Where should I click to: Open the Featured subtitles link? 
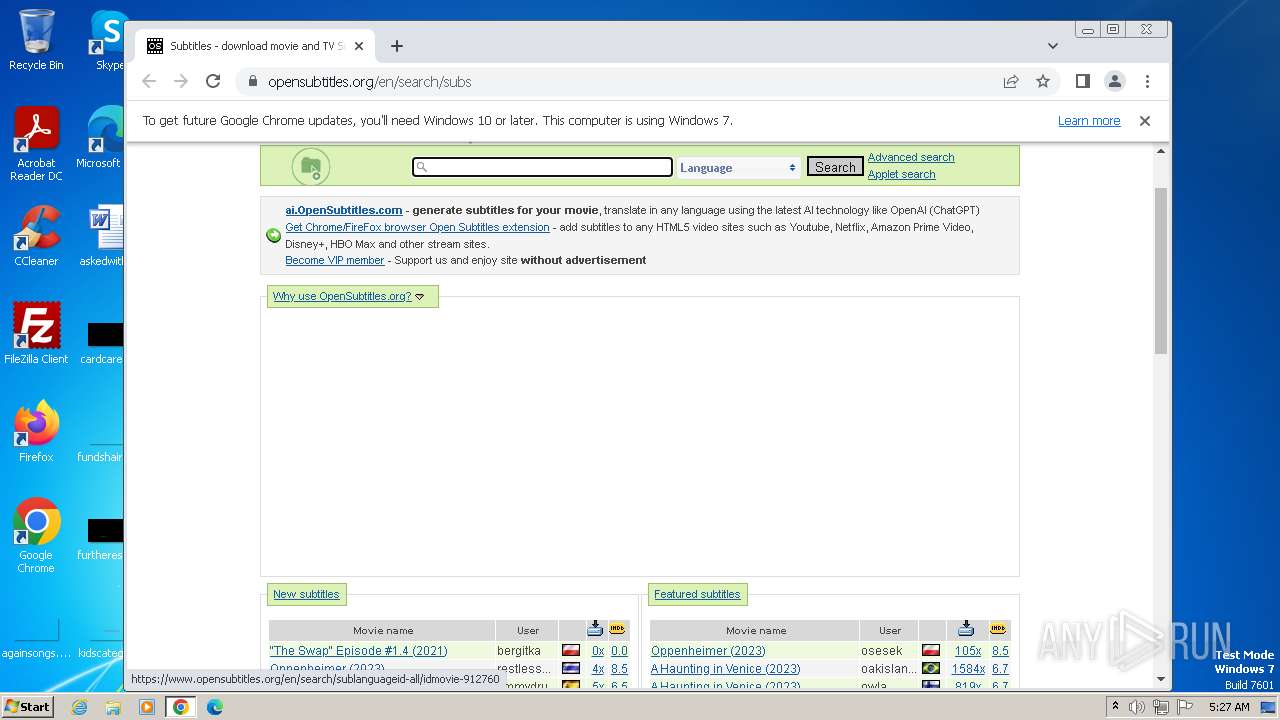coord(697,594)
